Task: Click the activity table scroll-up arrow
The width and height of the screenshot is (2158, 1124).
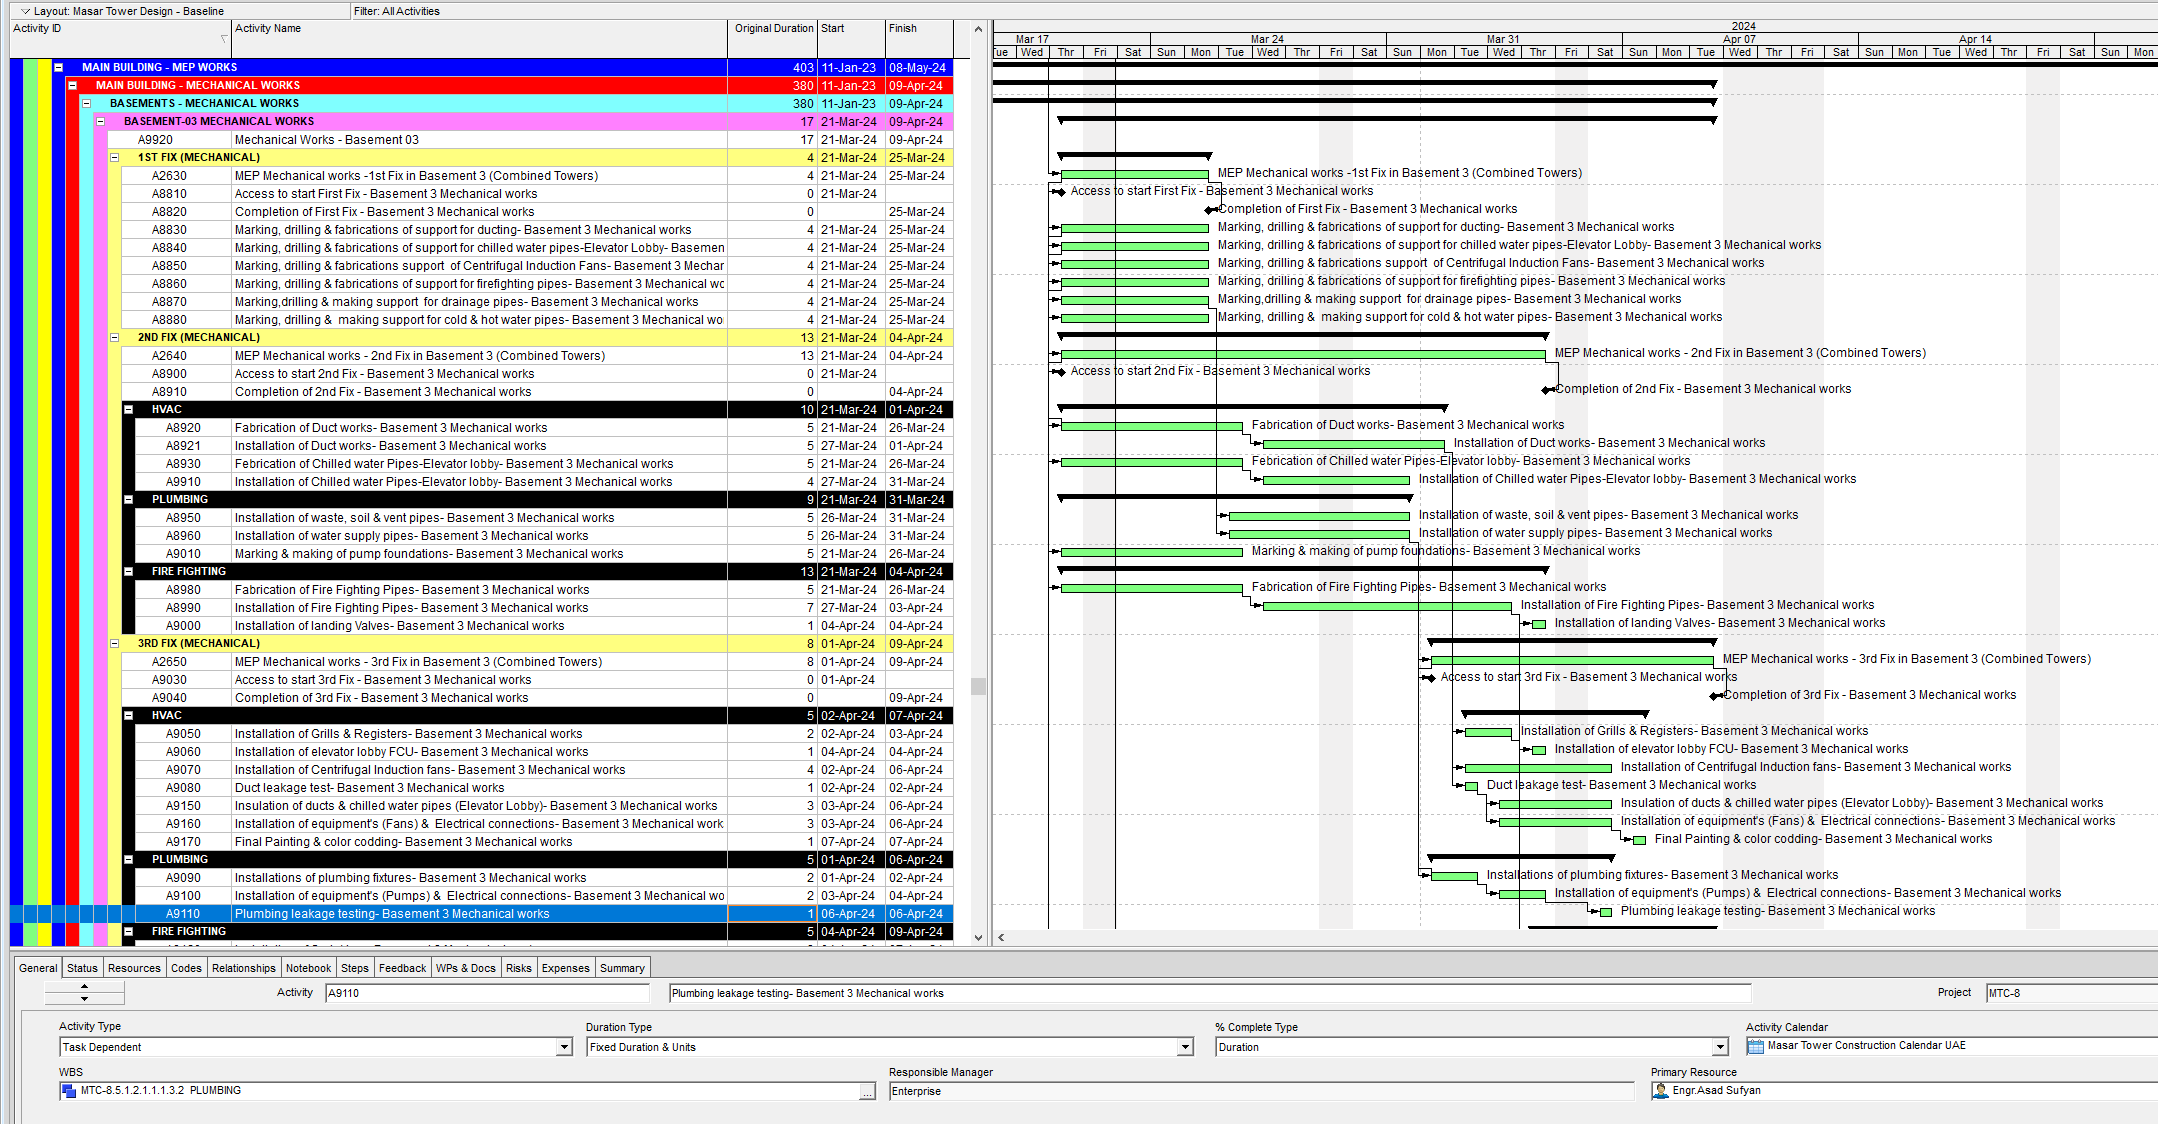Action: point(978,29)
